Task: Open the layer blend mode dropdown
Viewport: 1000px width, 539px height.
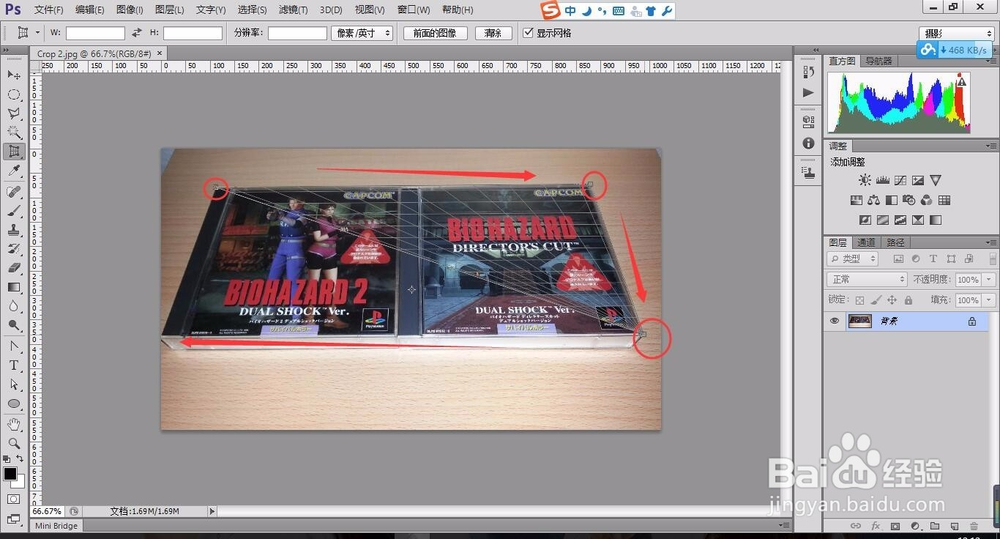Action: (867, 279)
